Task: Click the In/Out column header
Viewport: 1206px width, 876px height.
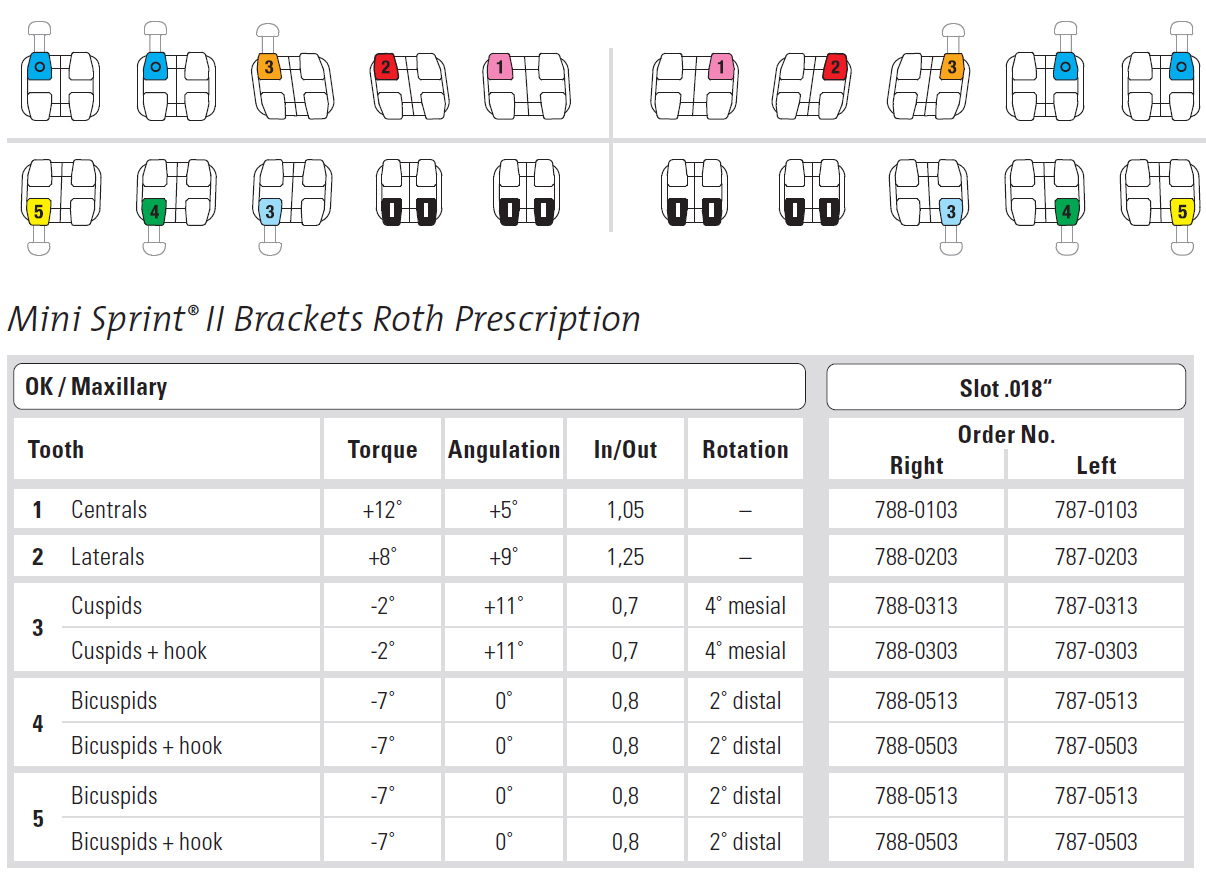Action: [x=625, y=450]
